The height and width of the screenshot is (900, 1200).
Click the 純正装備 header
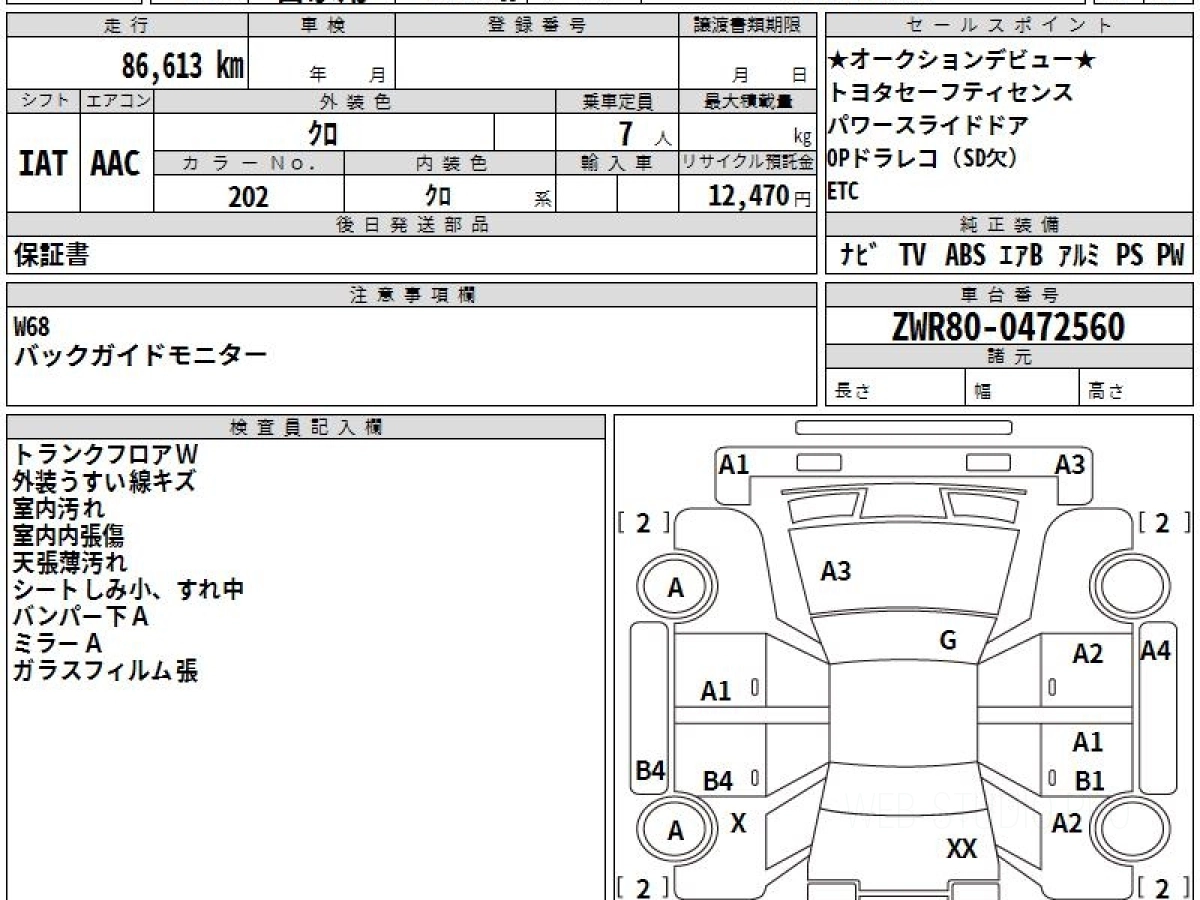pos(1009,225)
